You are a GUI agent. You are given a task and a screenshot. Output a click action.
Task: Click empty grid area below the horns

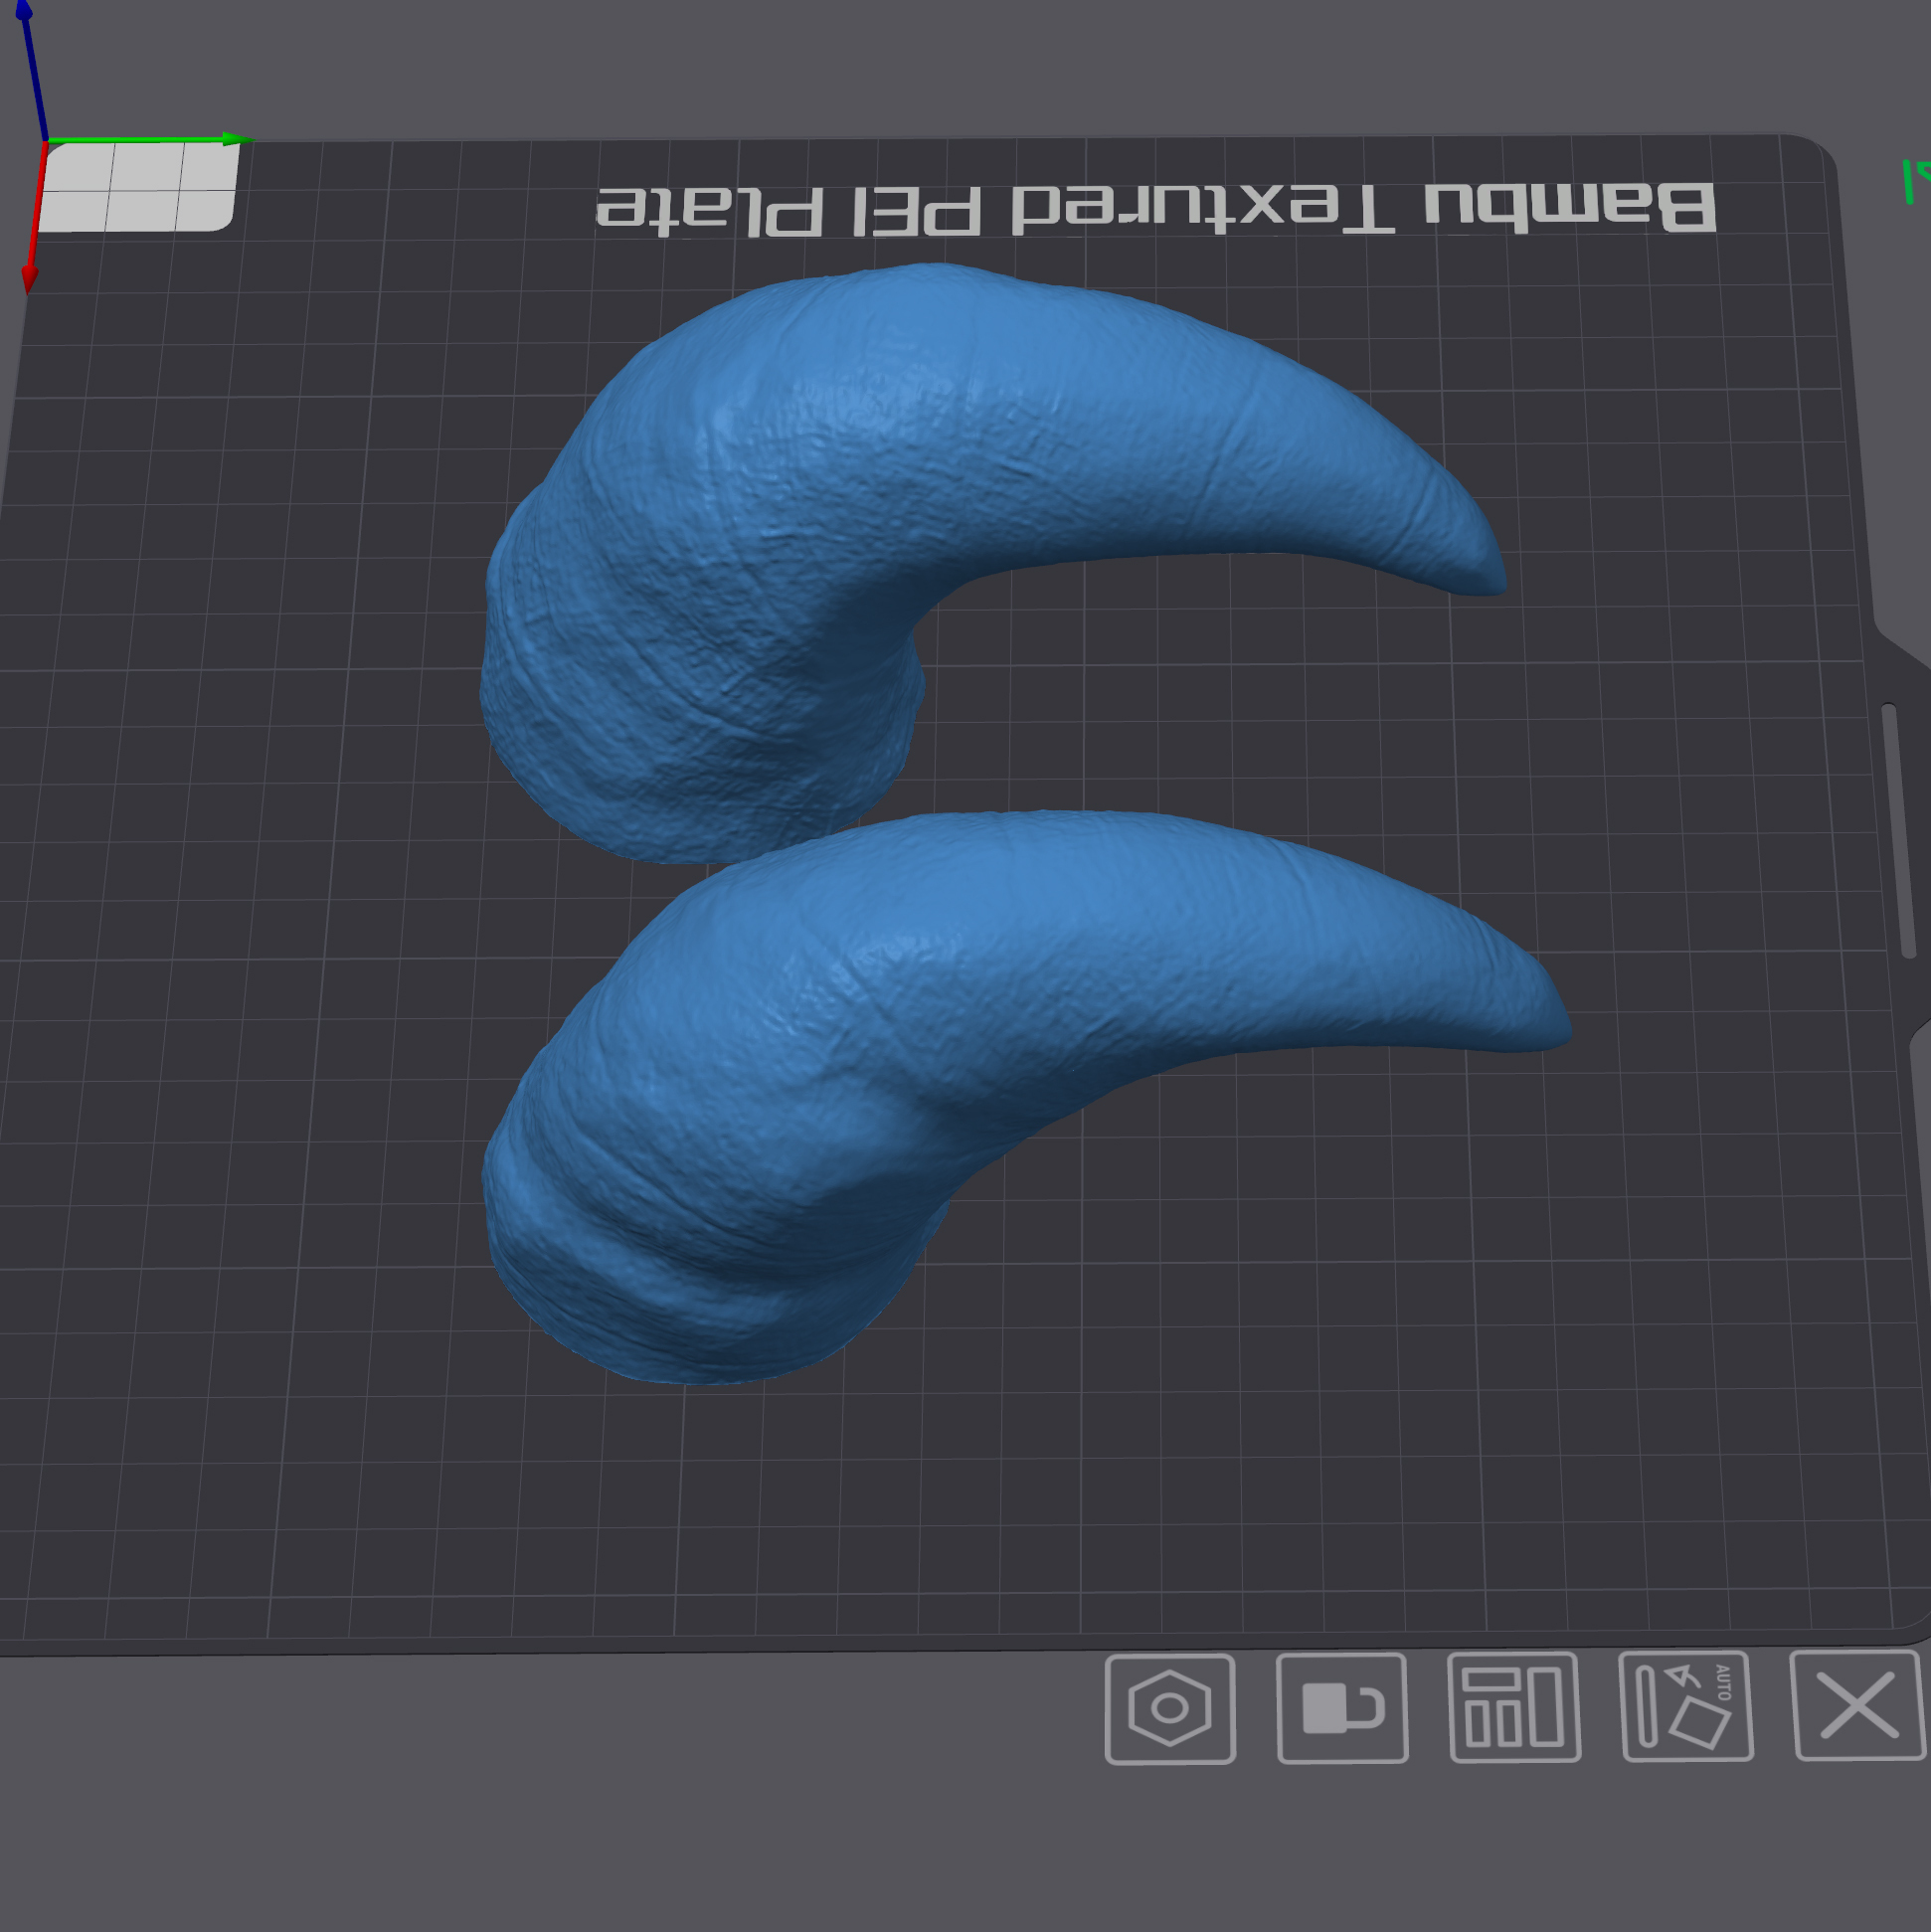coord(1000,1500)
